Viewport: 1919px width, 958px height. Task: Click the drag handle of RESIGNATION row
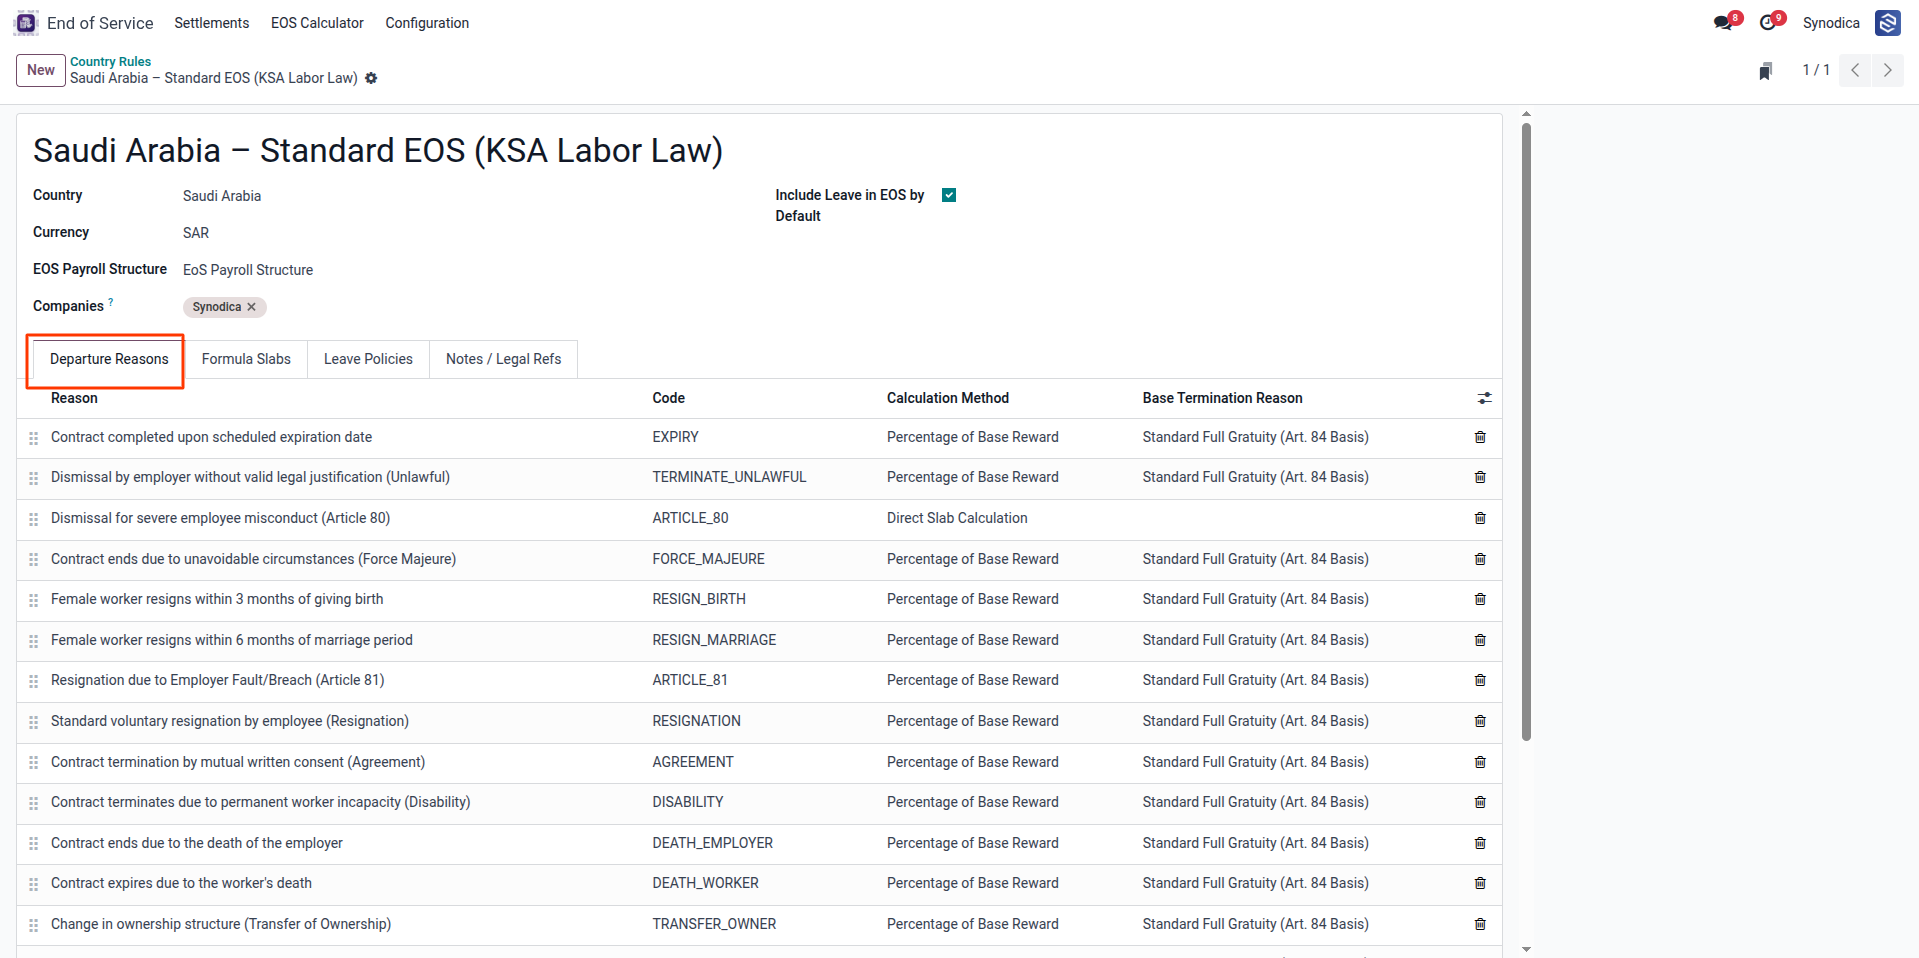(x=33, y=722)
